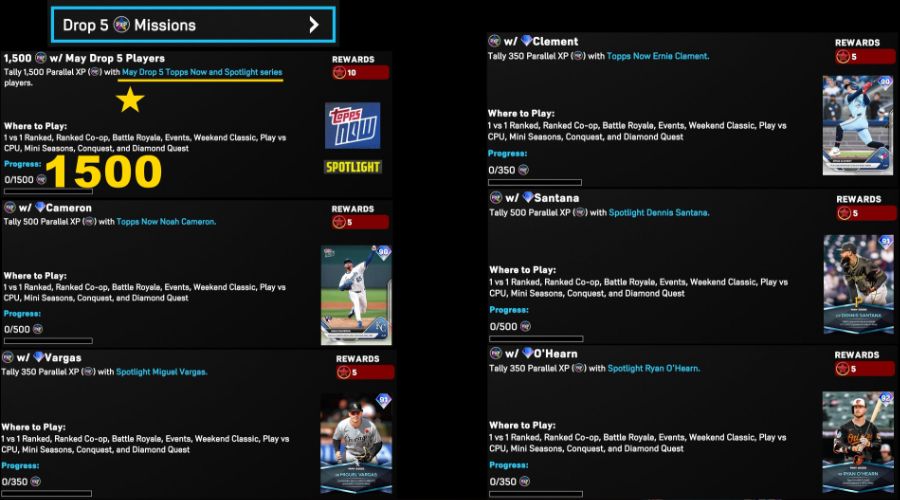Click the Cameron mission progress bar

pyautogui.click(x=48, y=340)
